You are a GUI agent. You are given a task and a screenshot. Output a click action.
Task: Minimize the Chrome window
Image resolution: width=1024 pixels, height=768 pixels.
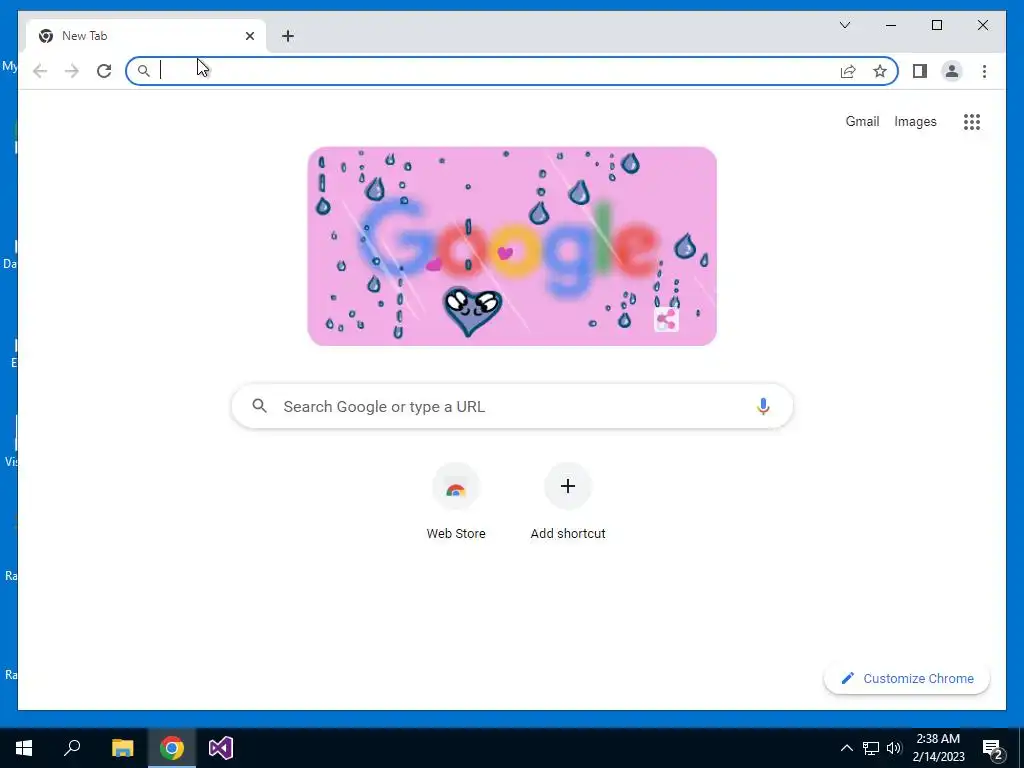pyautogui.click(x=891, y=25)
